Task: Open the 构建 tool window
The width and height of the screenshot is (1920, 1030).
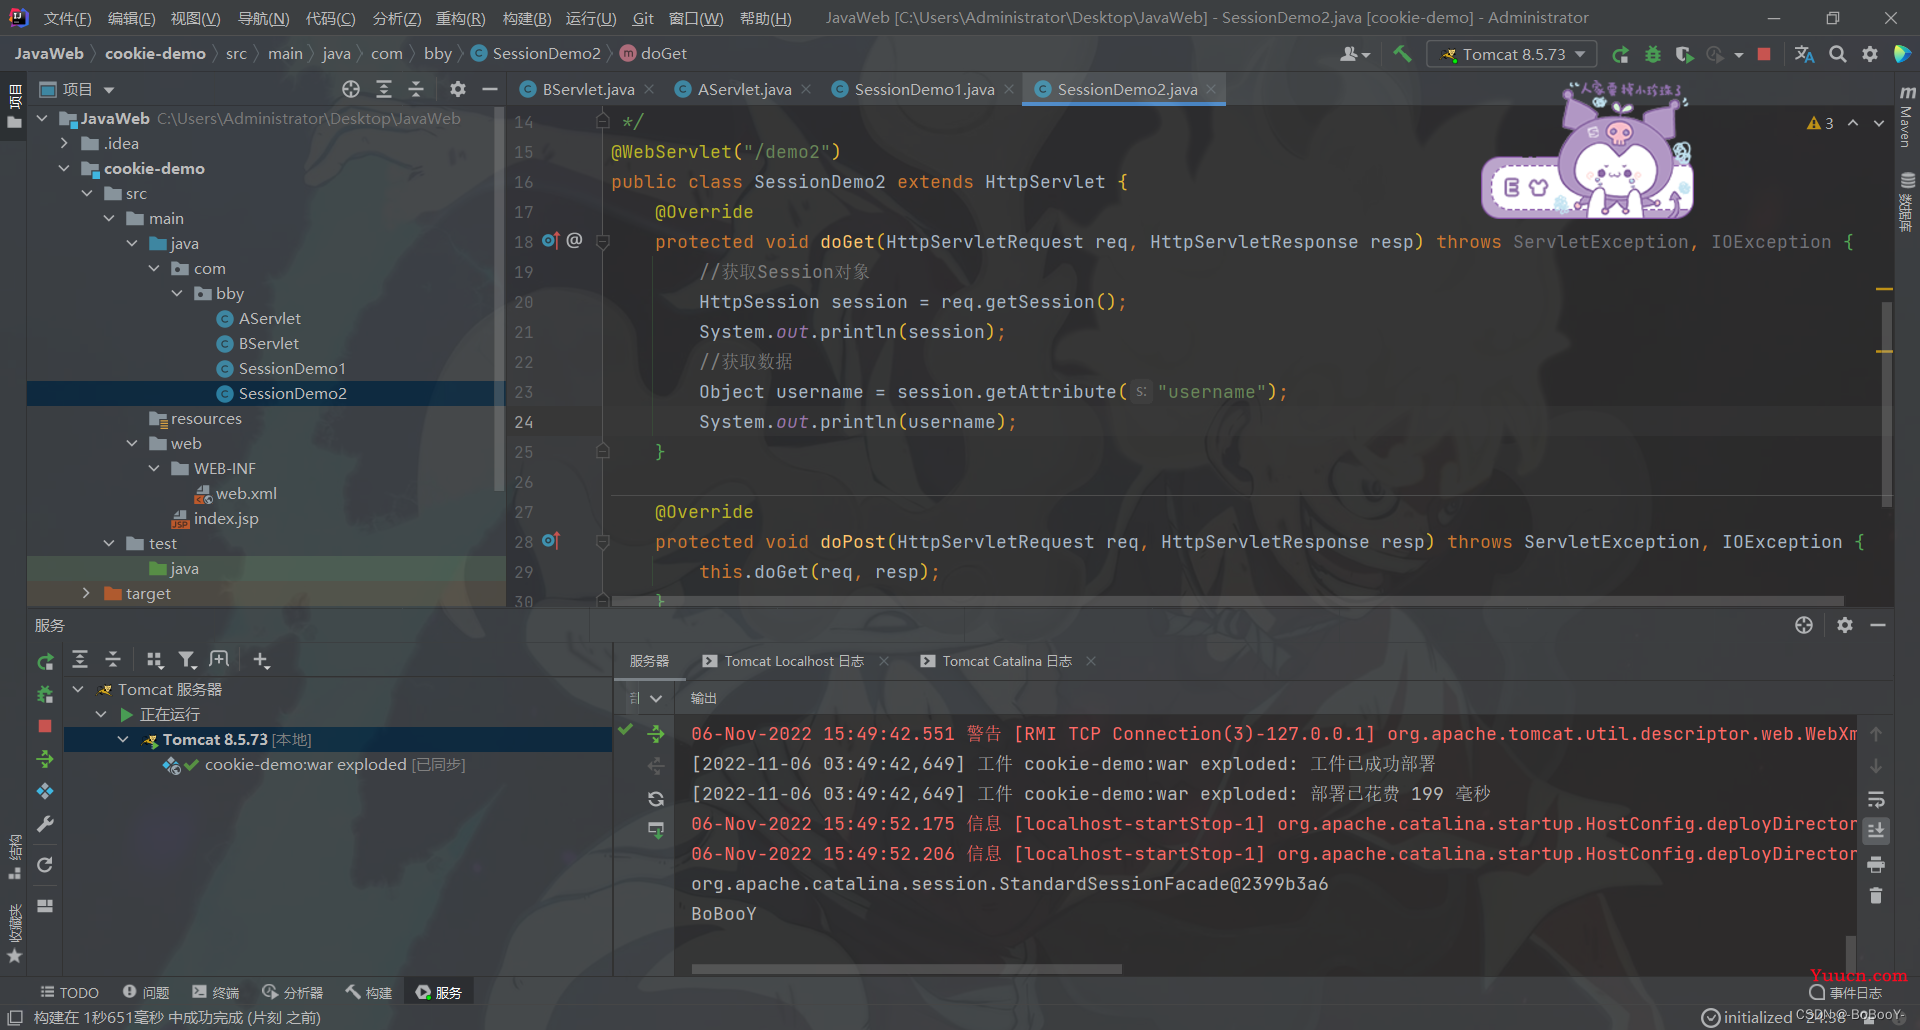Action: coord(368,992)
